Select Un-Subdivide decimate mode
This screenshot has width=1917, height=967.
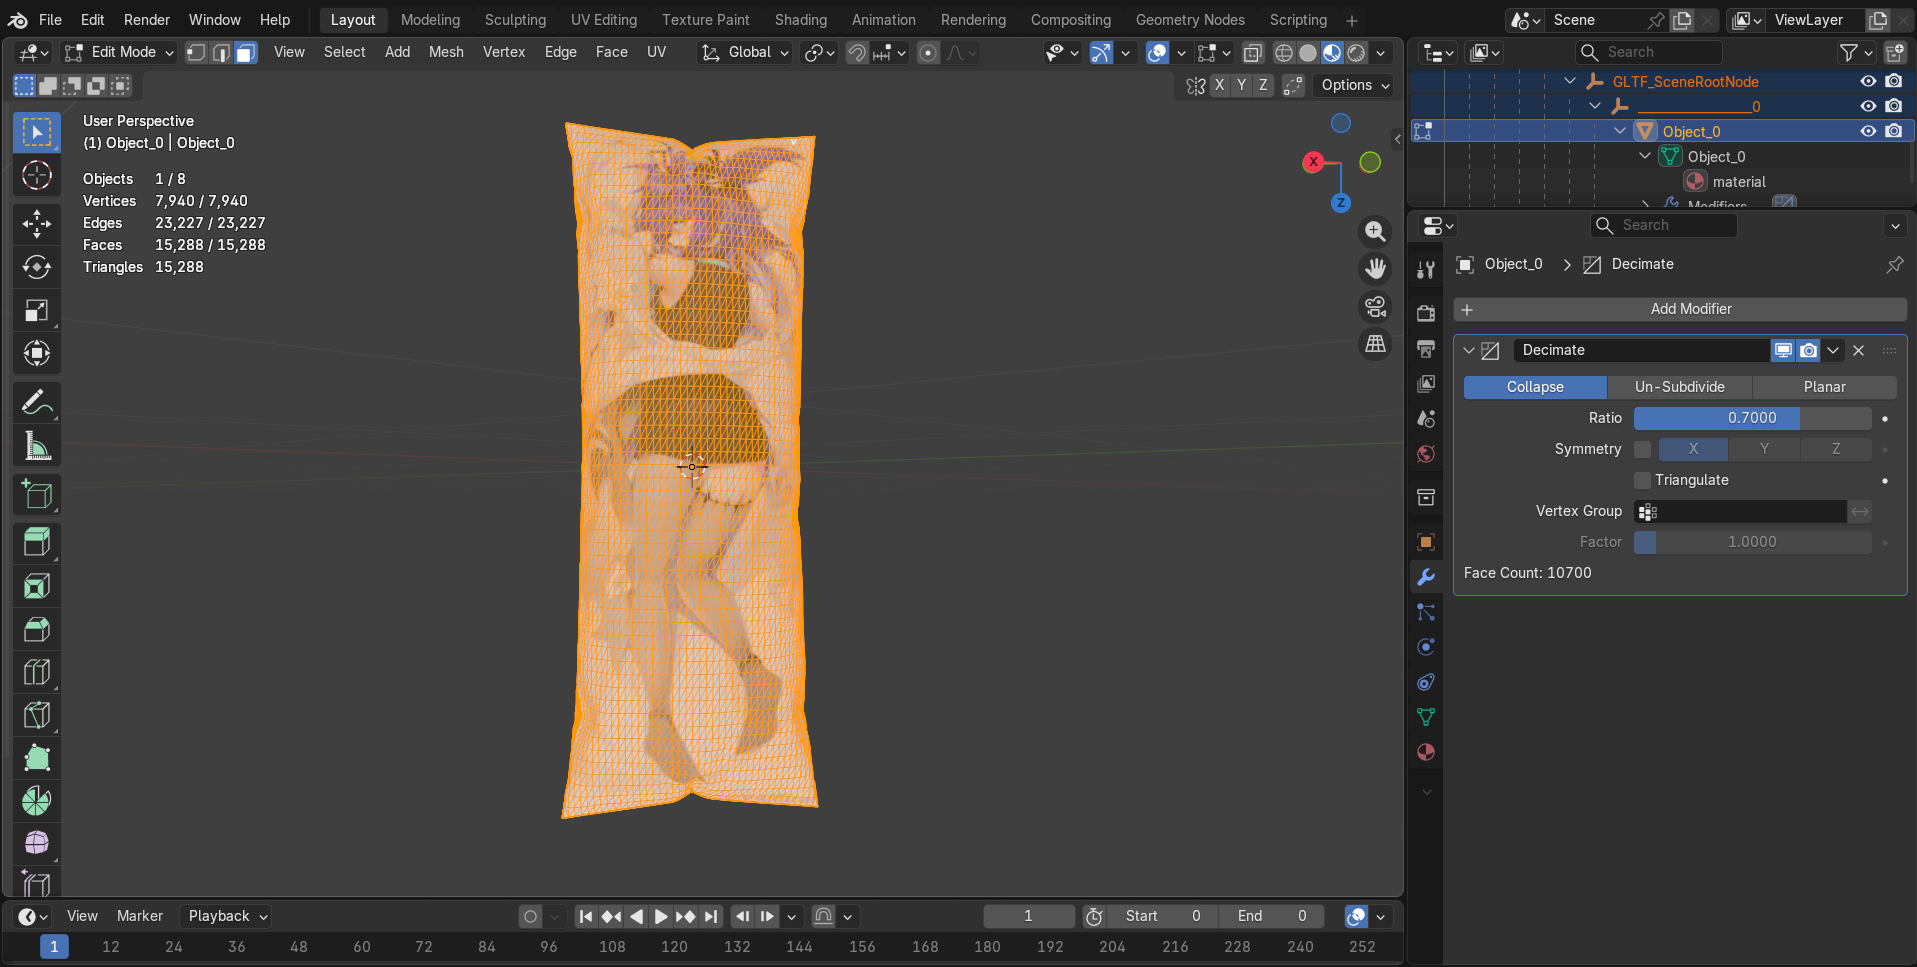coord(1680,387)
